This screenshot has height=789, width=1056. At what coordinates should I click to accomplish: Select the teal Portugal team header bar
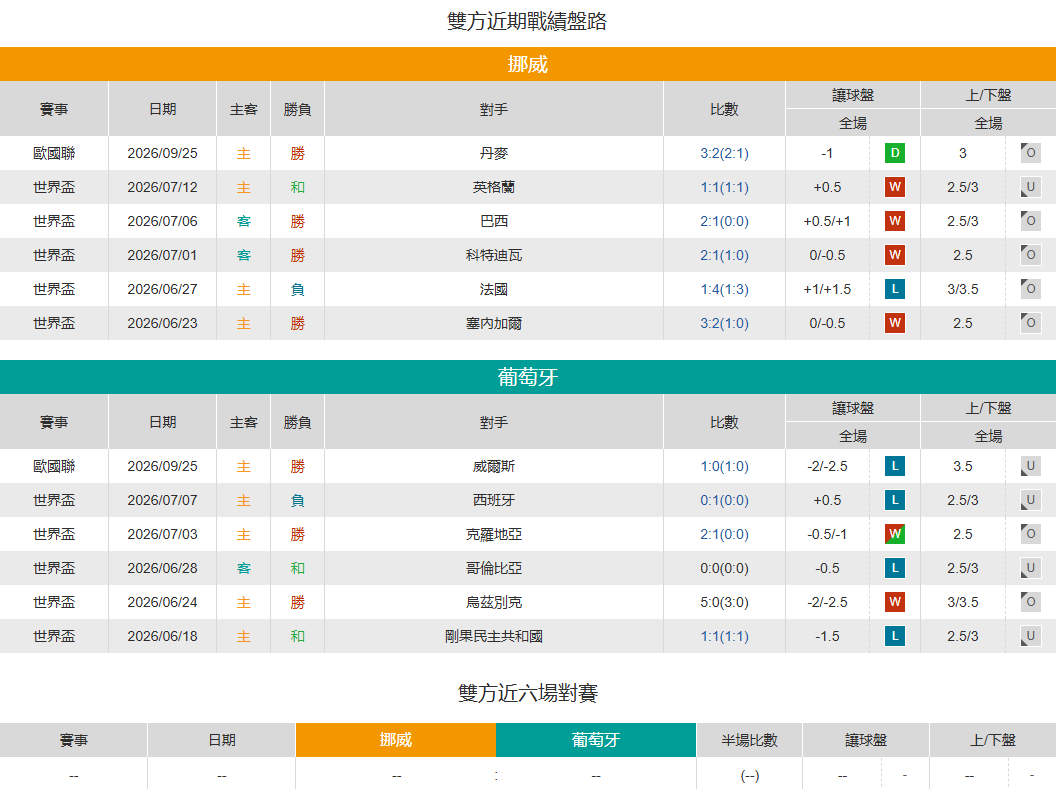click(528, 377)
